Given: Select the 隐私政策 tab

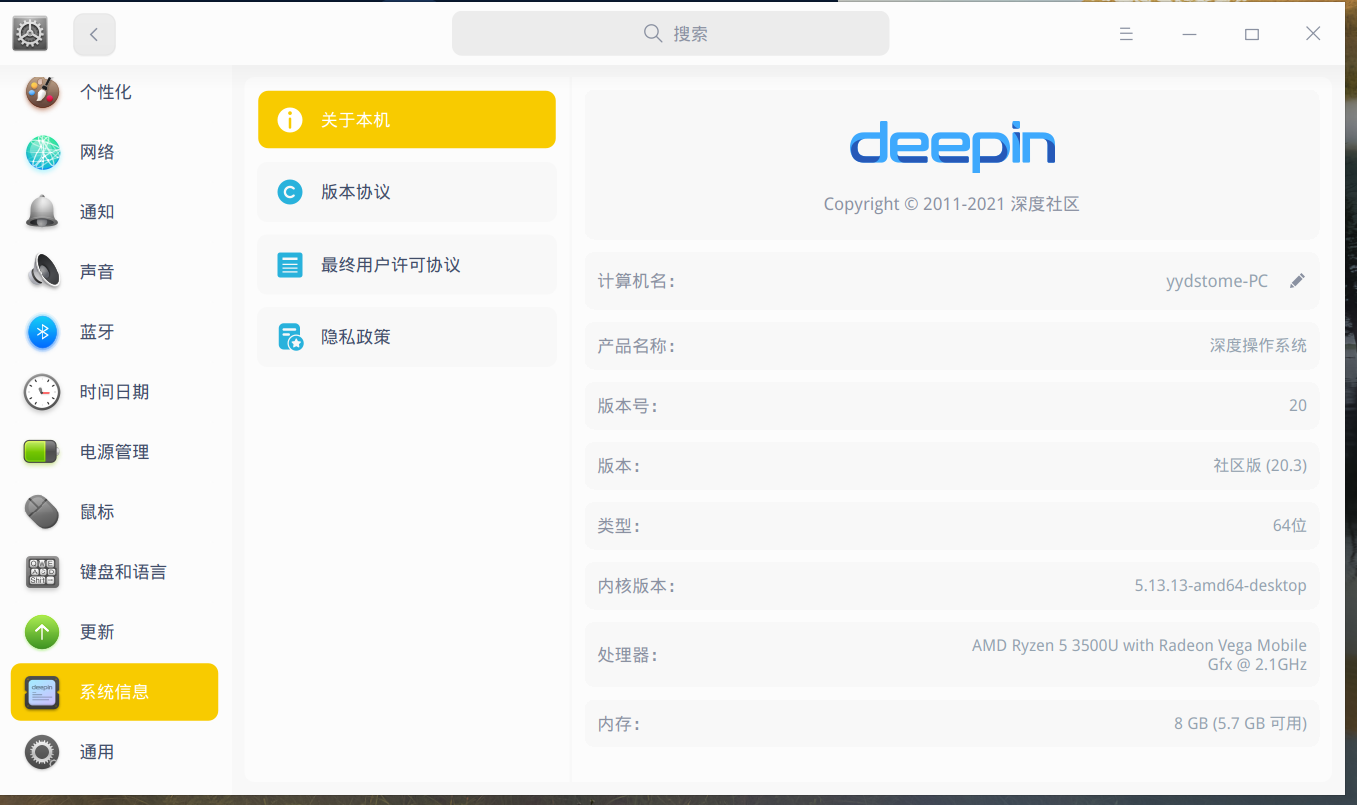Looking at the screenshot, I should pyautogui.click(x=407, y=337).
